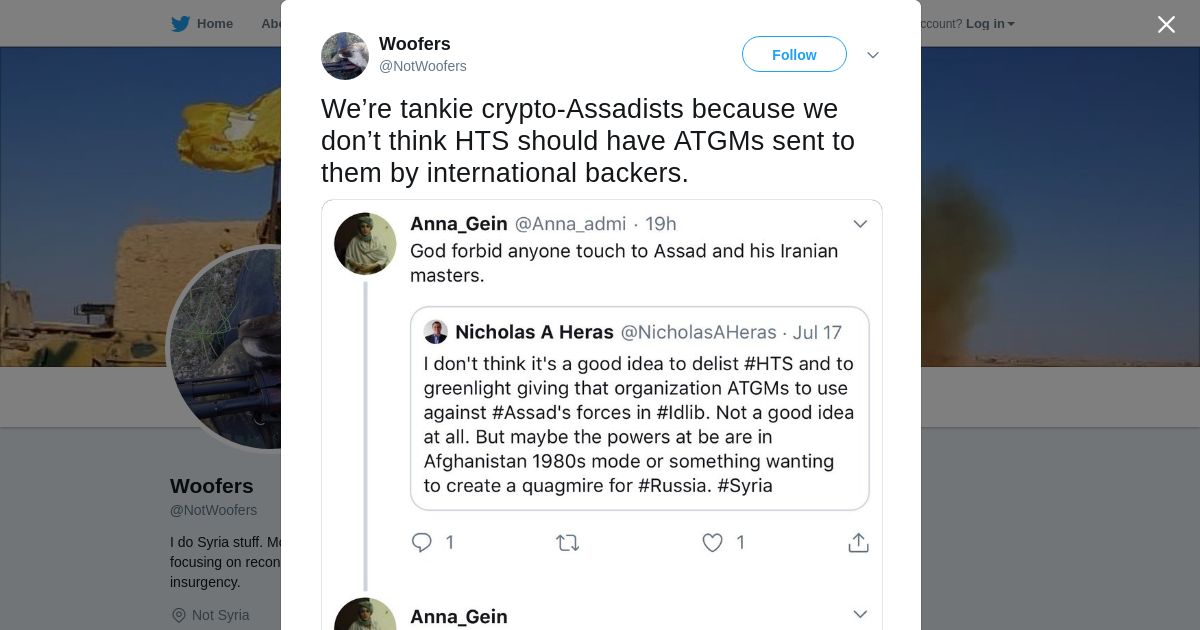This screenshot has width=1200, height=630.
Task: Like the tweet with heart icon
Action: click(712, 542)
